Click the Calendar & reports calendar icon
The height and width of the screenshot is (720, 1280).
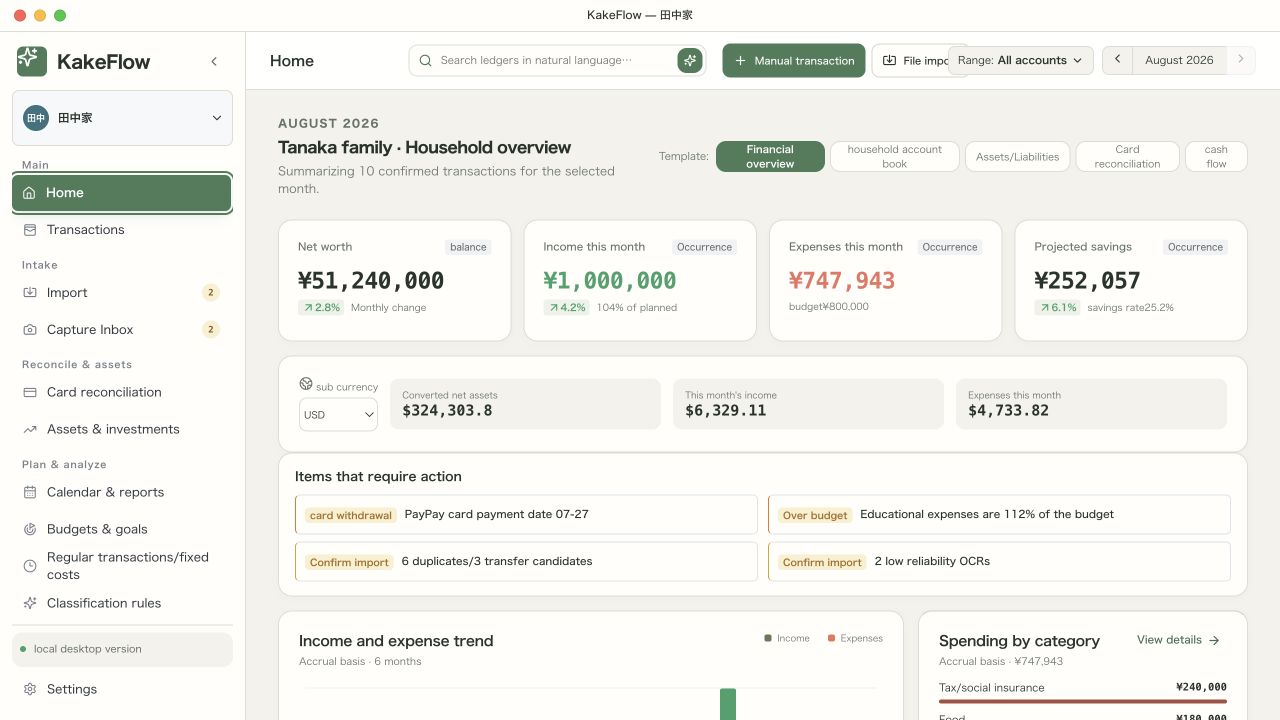[29, 493]
